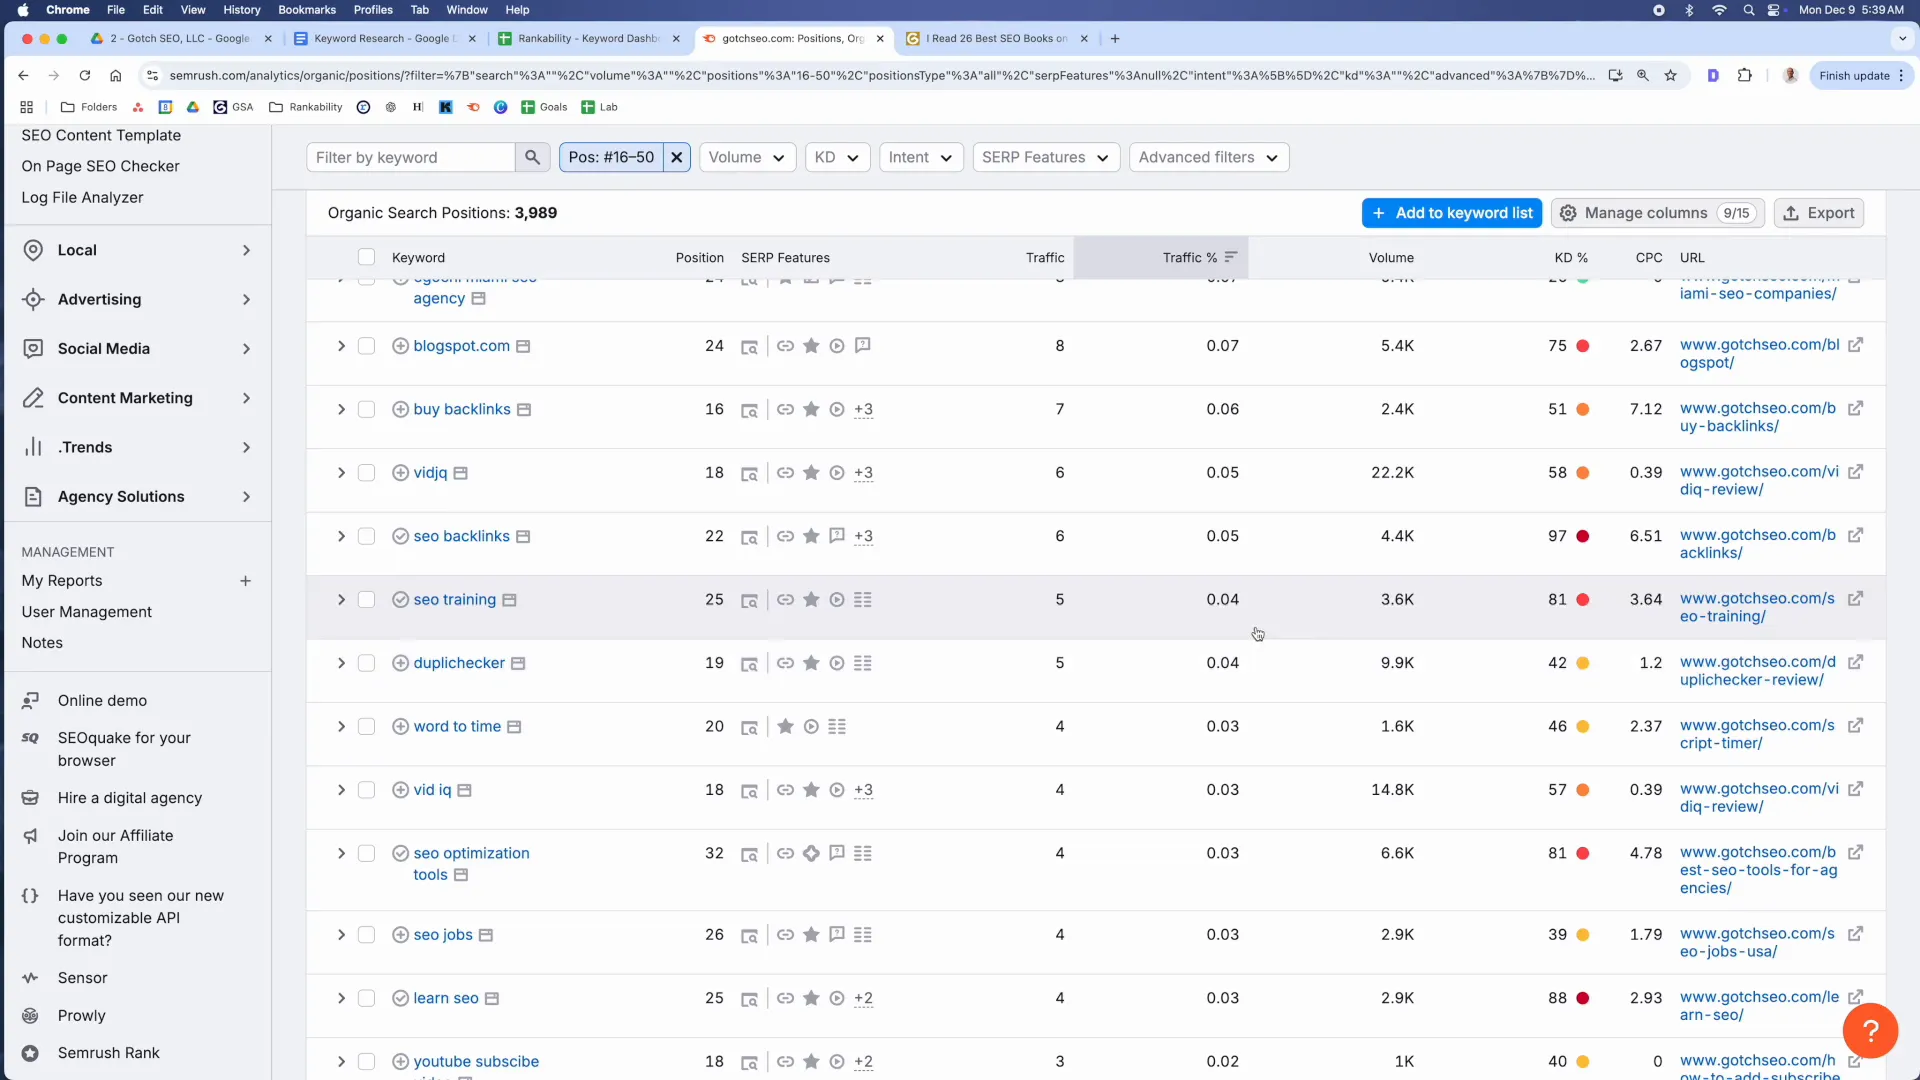Click plus icon next to My Reports

[245, 581]
